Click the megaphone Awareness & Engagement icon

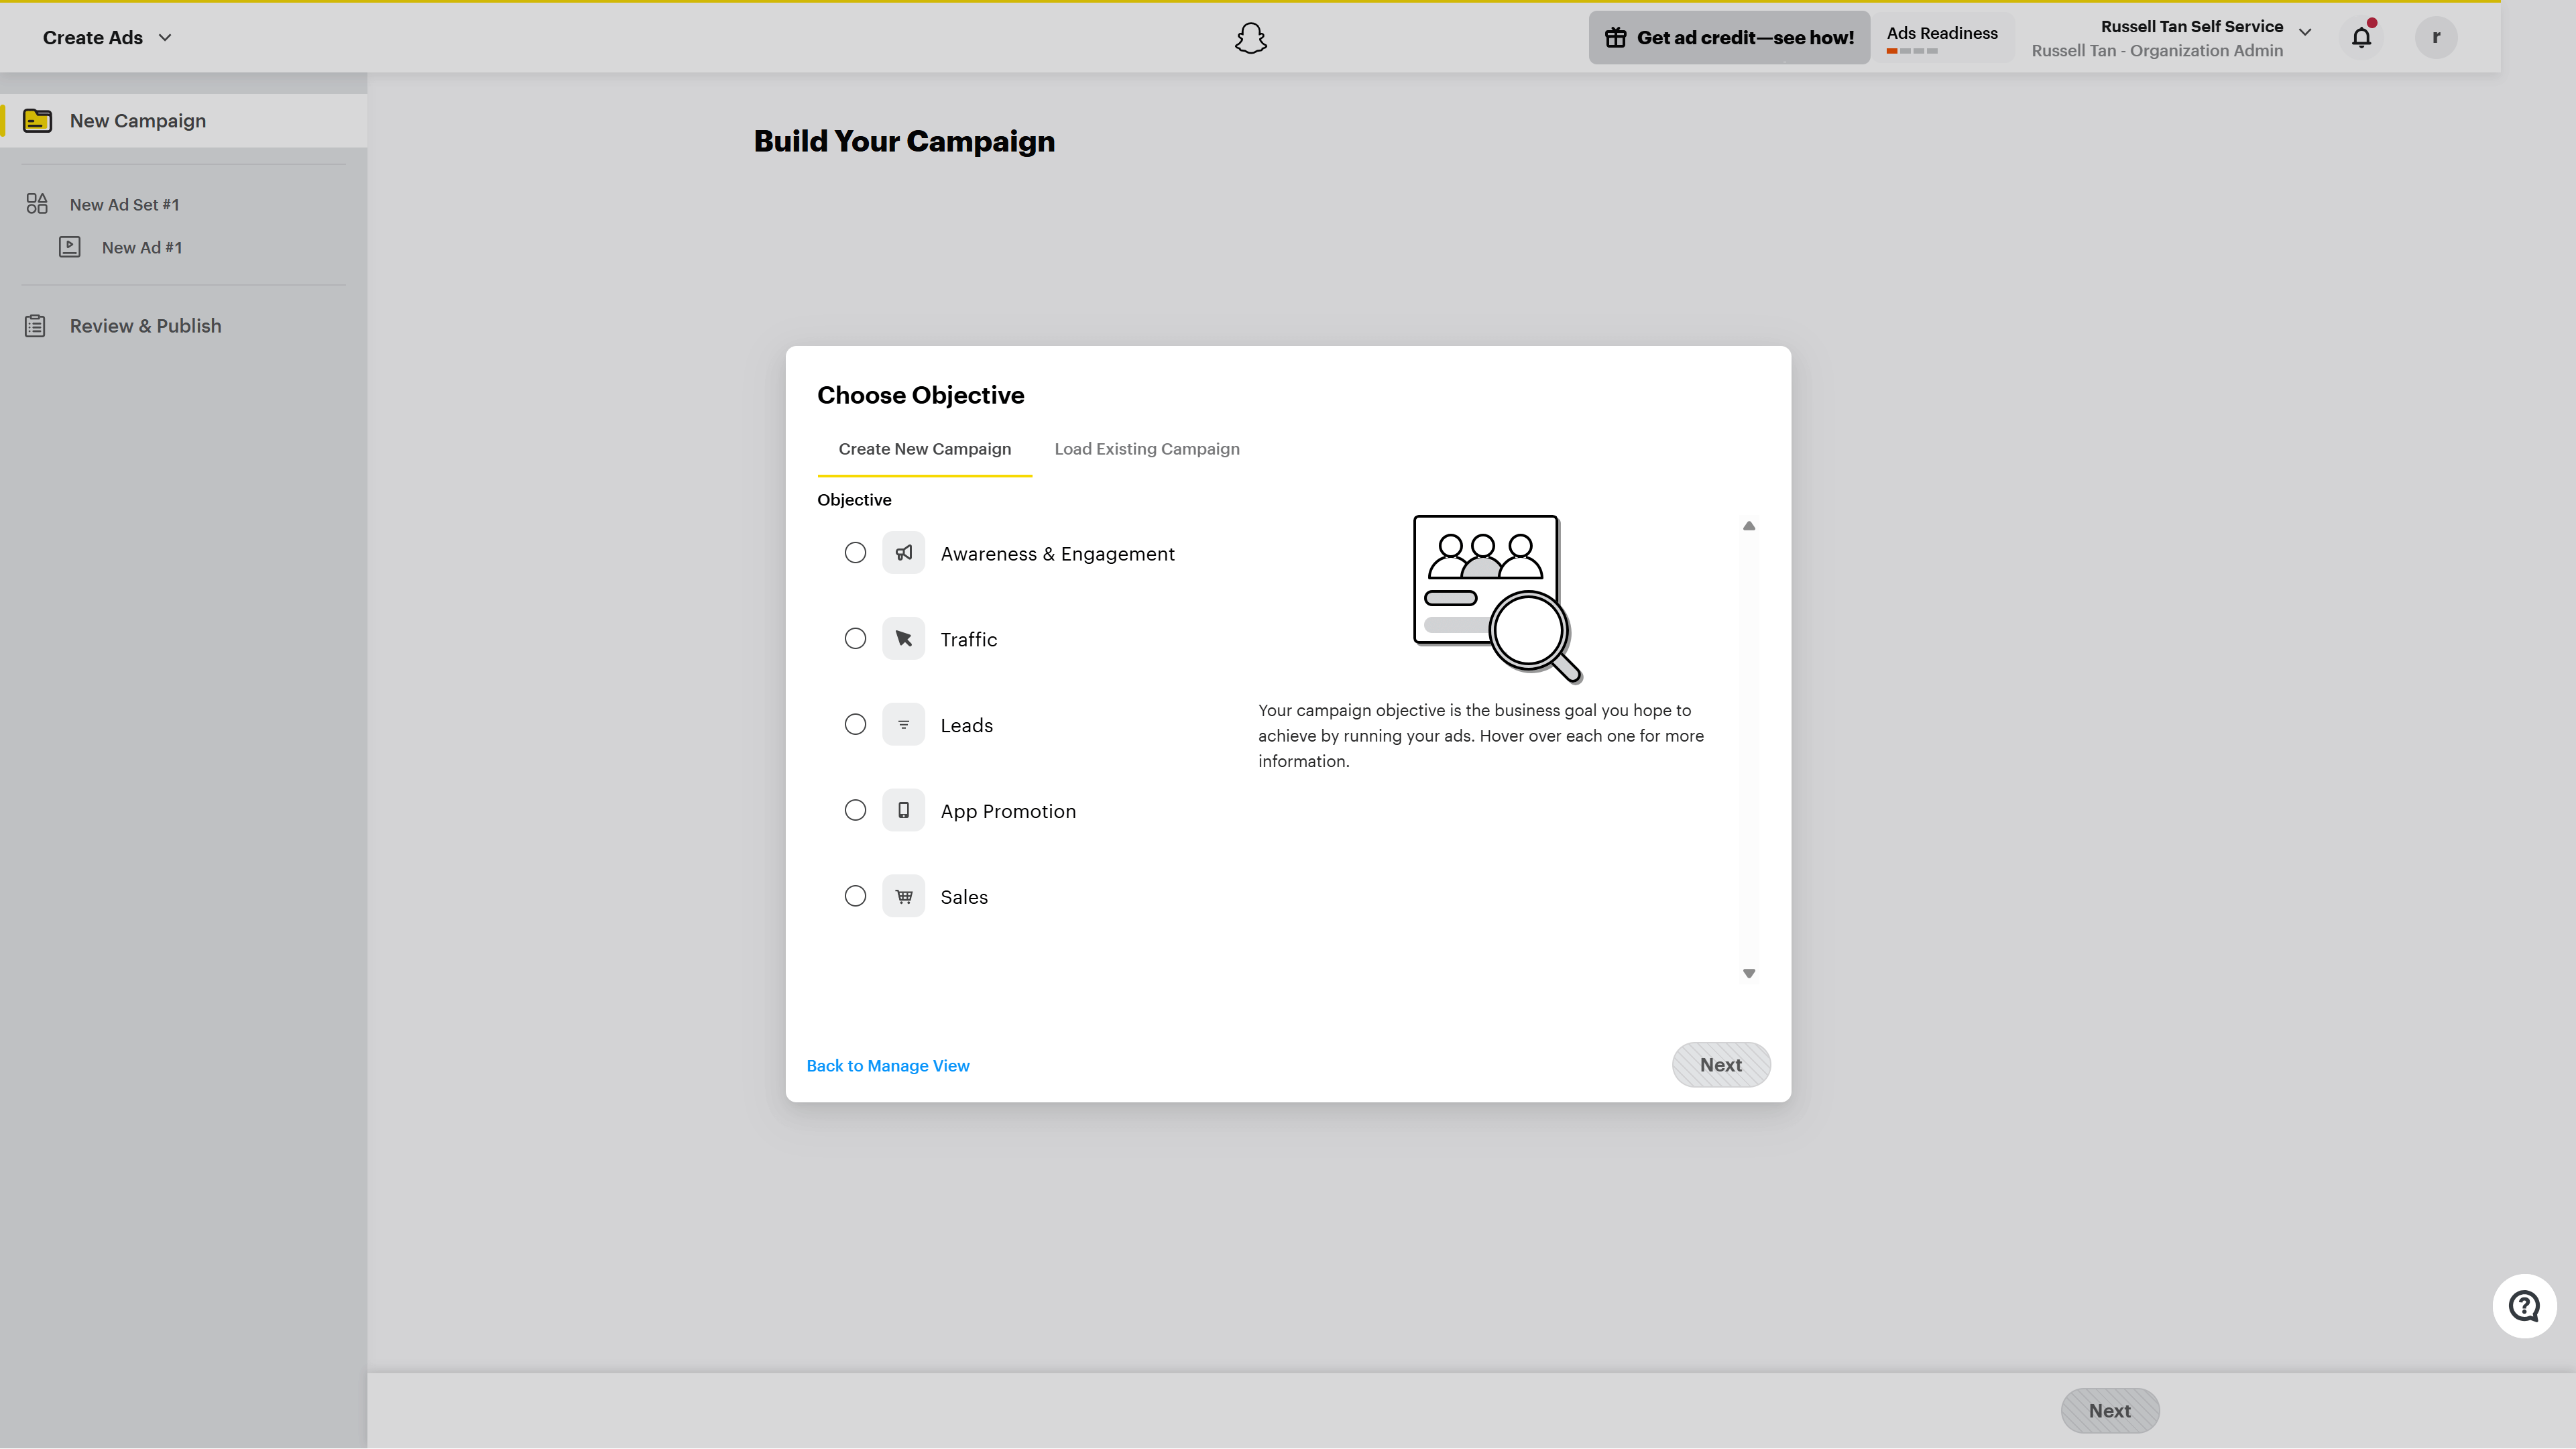(x=903, y=553)
